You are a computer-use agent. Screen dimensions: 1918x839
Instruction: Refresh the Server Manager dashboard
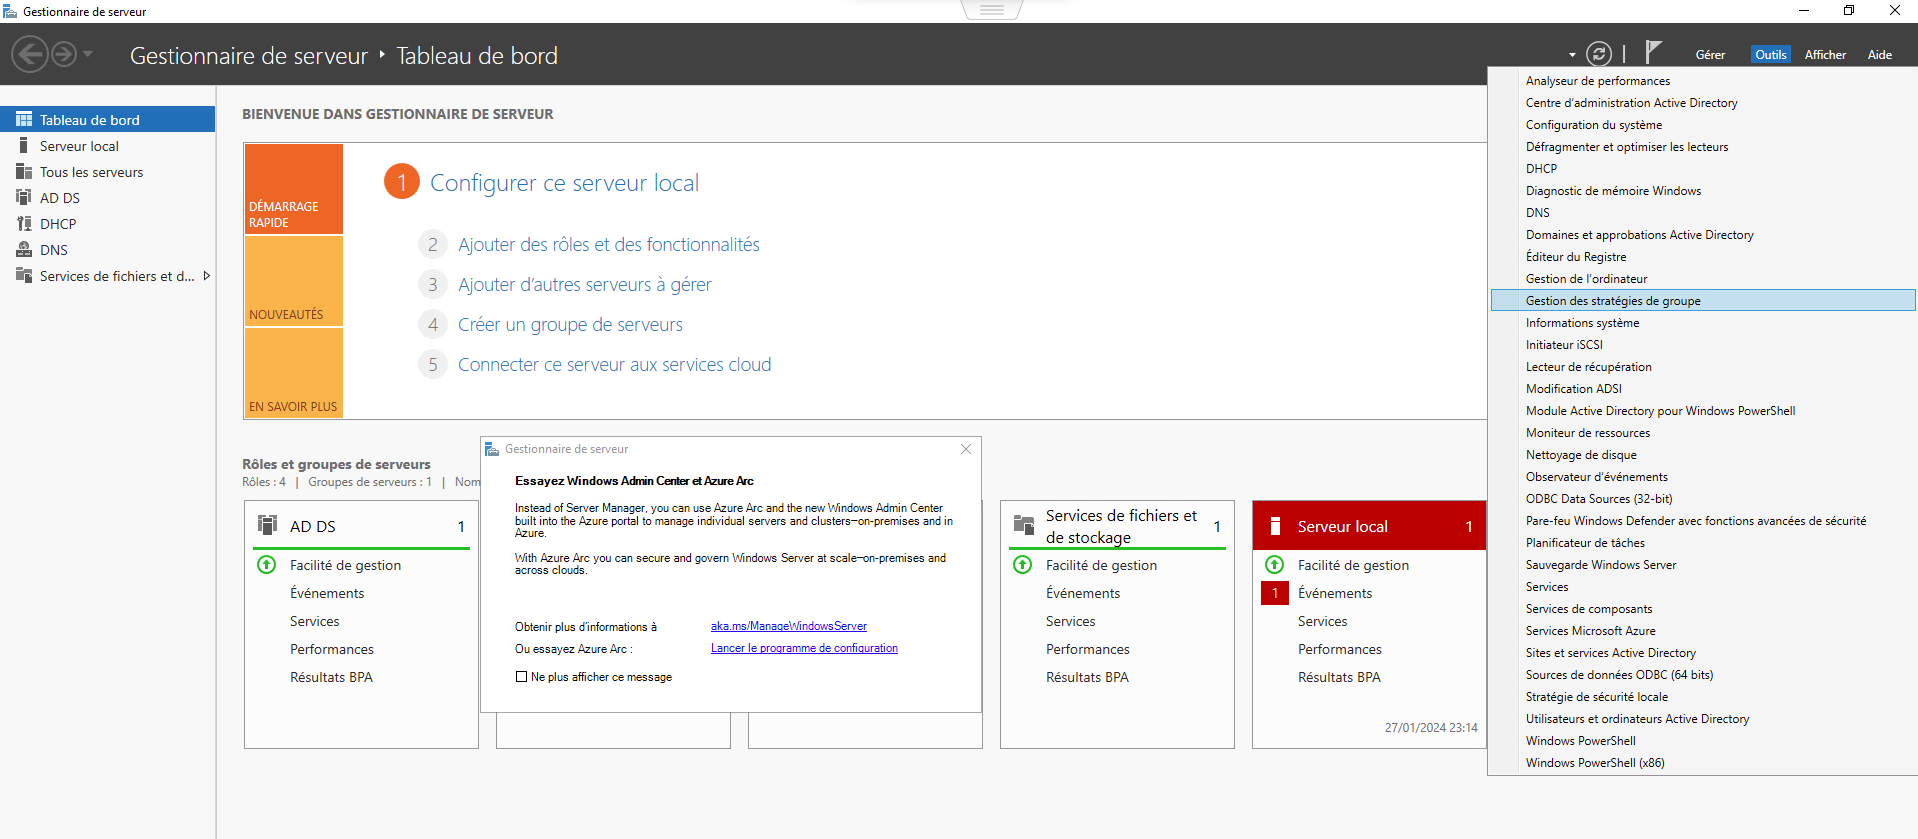[x=1599, y=54]
